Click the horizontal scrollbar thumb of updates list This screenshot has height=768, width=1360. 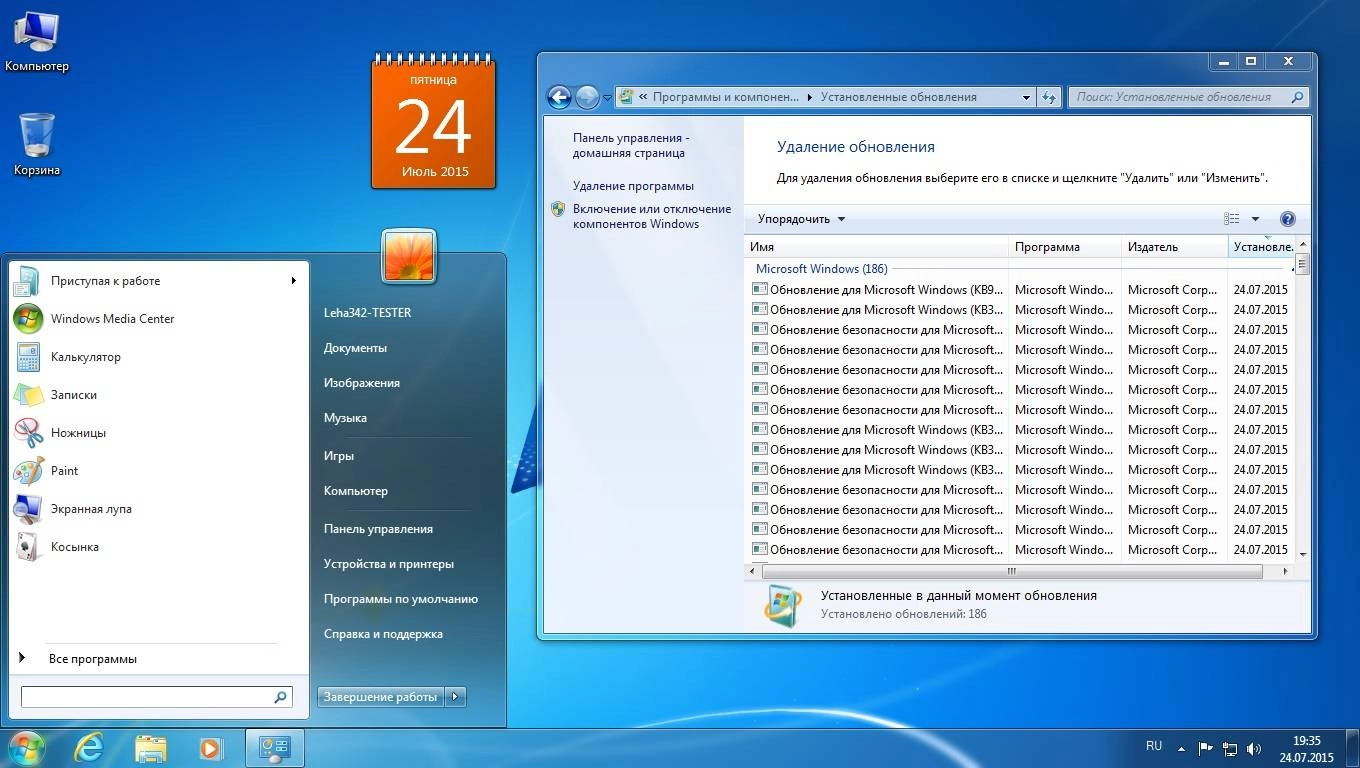(1011, 572)
